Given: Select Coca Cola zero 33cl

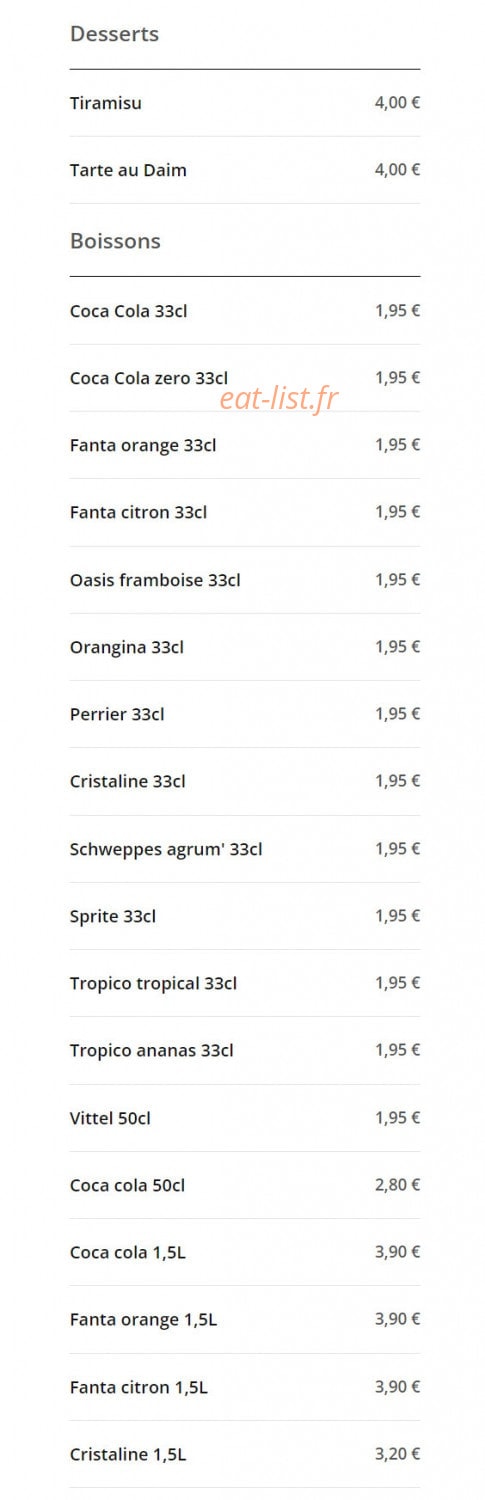Looking at the screenshot, I should (x=245, y=378).
